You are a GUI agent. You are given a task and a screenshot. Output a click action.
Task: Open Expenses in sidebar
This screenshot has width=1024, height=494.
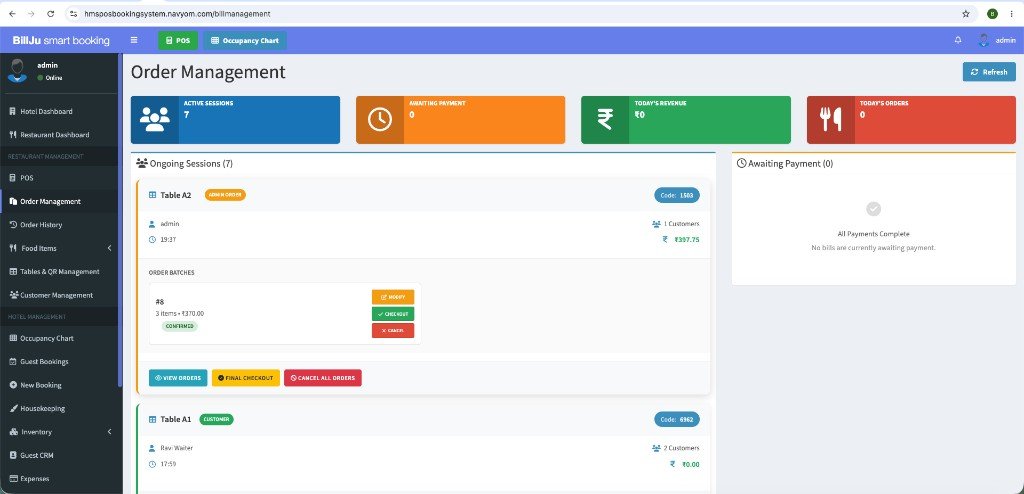tap(59, 479)
